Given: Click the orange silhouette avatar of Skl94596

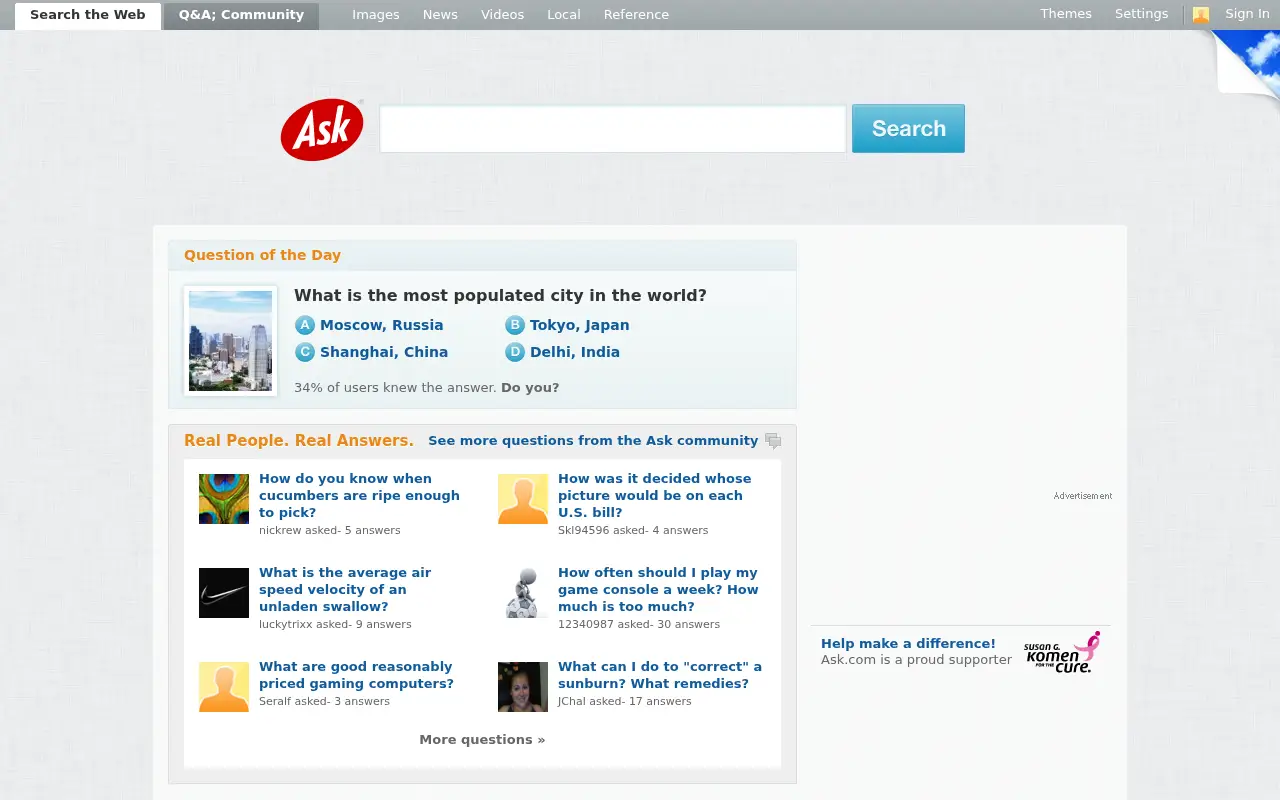Looking at the screenshot, I should pyautogui.click(x=523, y=499).
